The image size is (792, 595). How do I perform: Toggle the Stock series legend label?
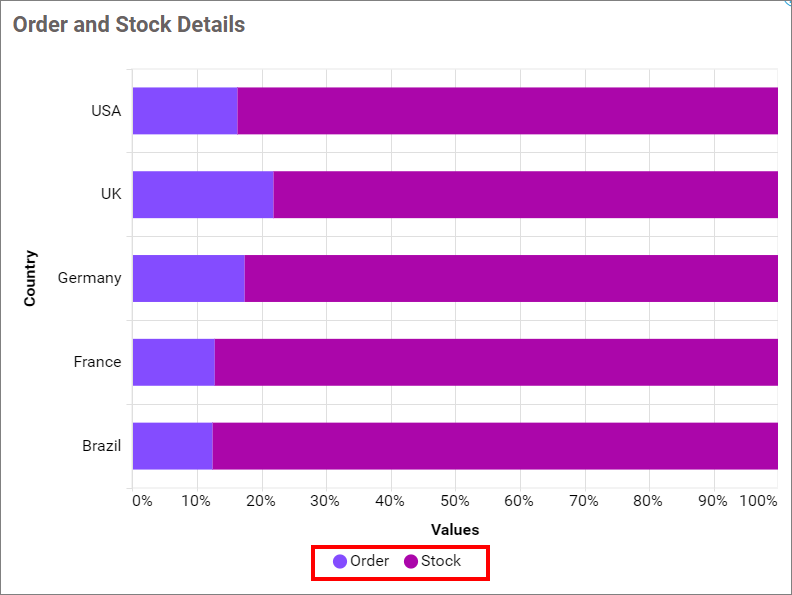coord(441,561)
